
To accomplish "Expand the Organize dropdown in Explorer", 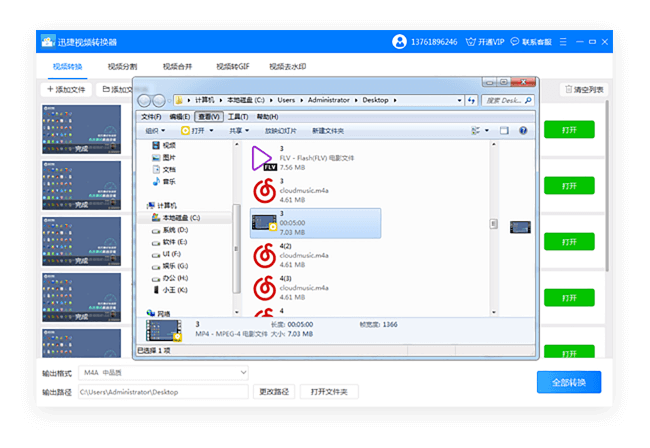I will coord(155,131).
